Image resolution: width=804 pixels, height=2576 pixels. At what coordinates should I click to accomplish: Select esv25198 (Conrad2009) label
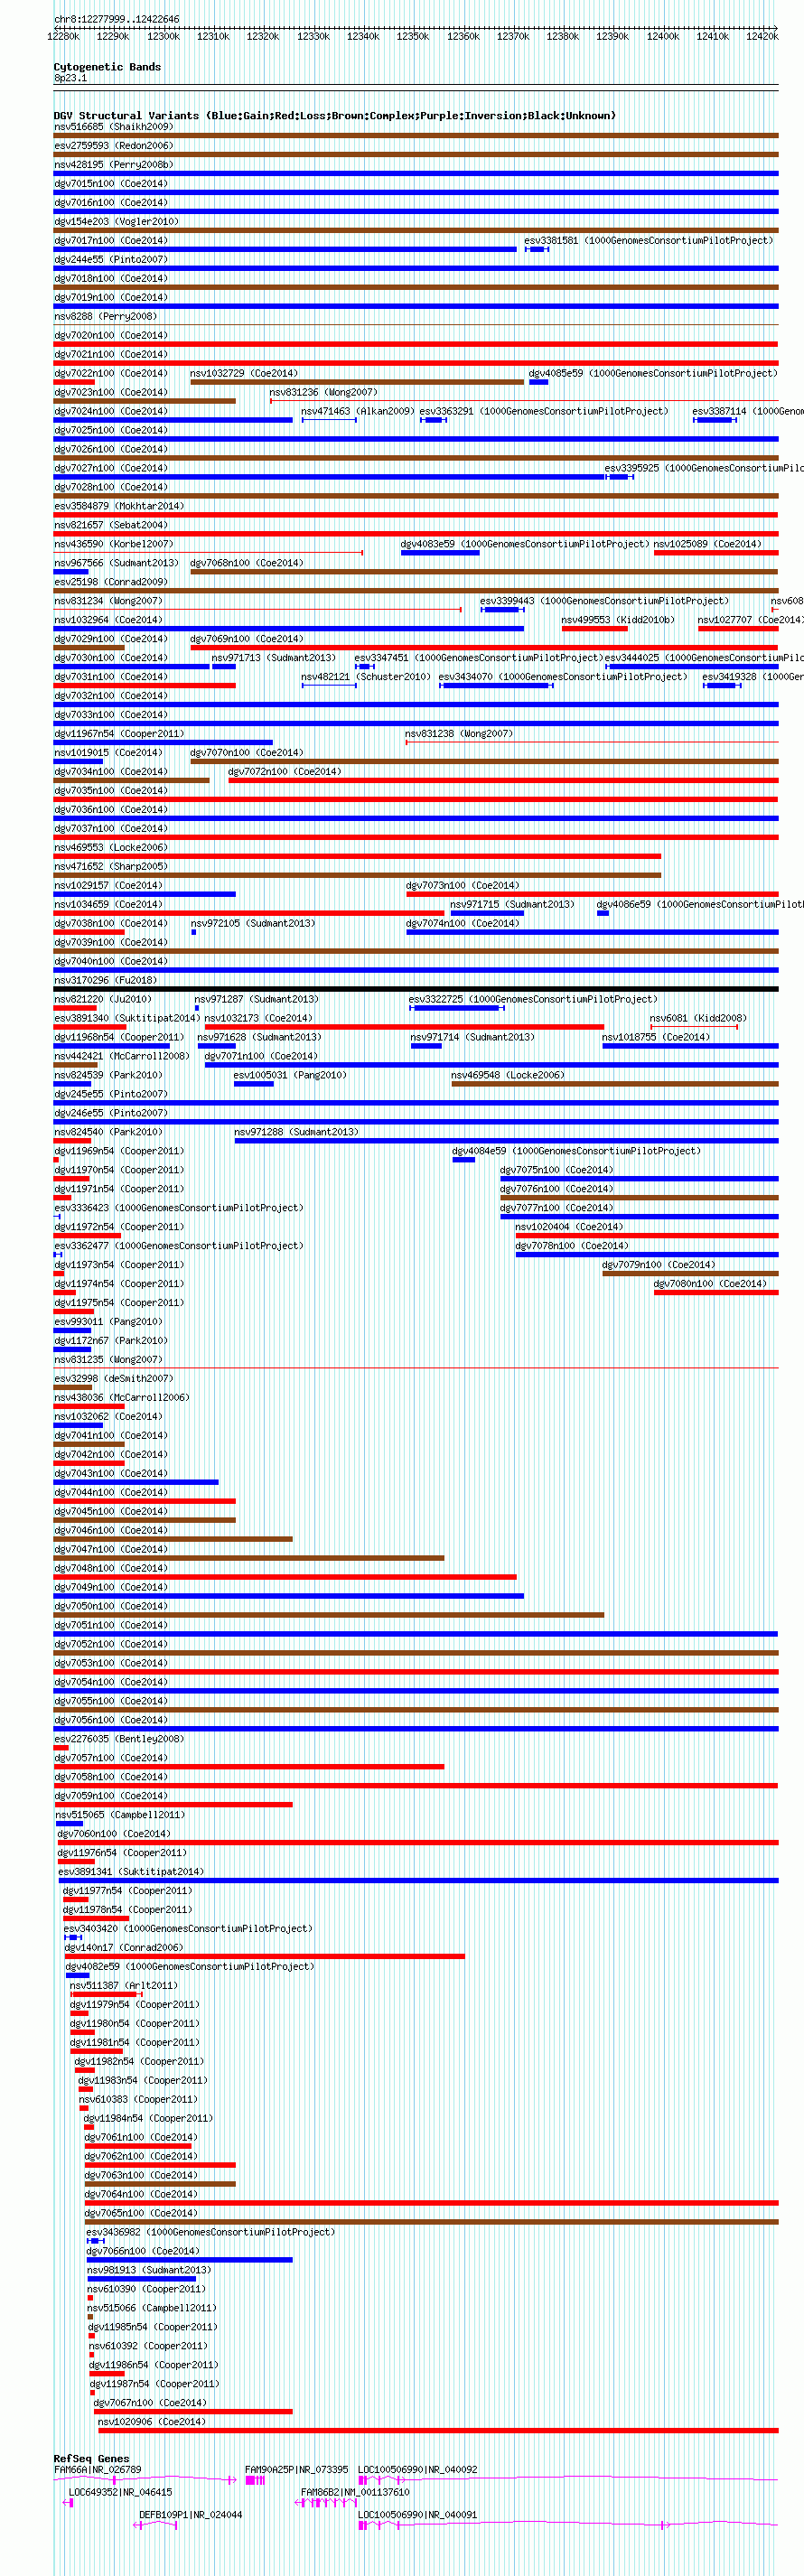coord(111,582)
